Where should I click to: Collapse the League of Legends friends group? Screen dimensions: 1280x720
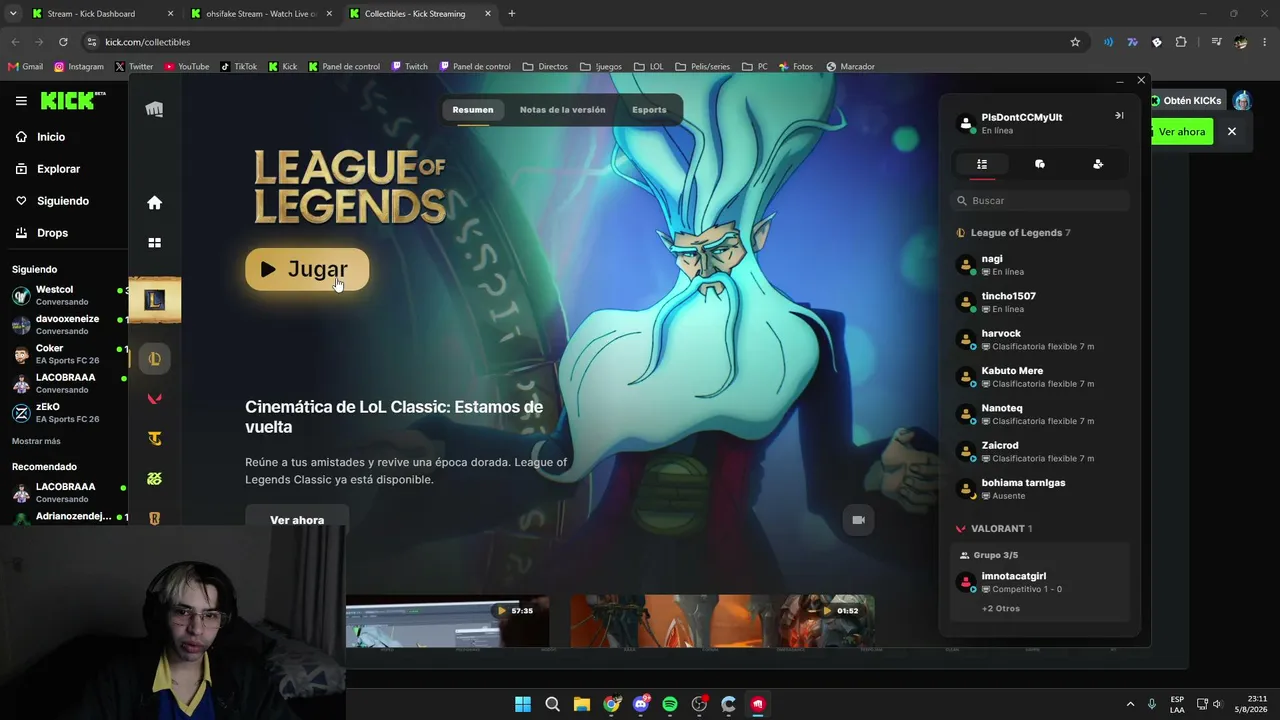tap(1014, 233)
